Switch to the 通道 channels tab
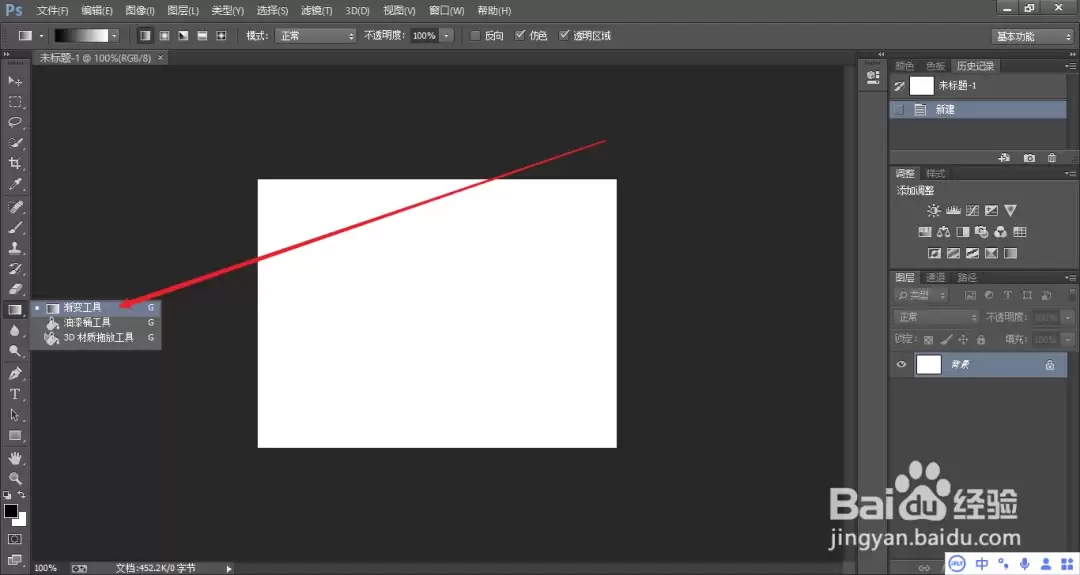 (x=935, y=278)
